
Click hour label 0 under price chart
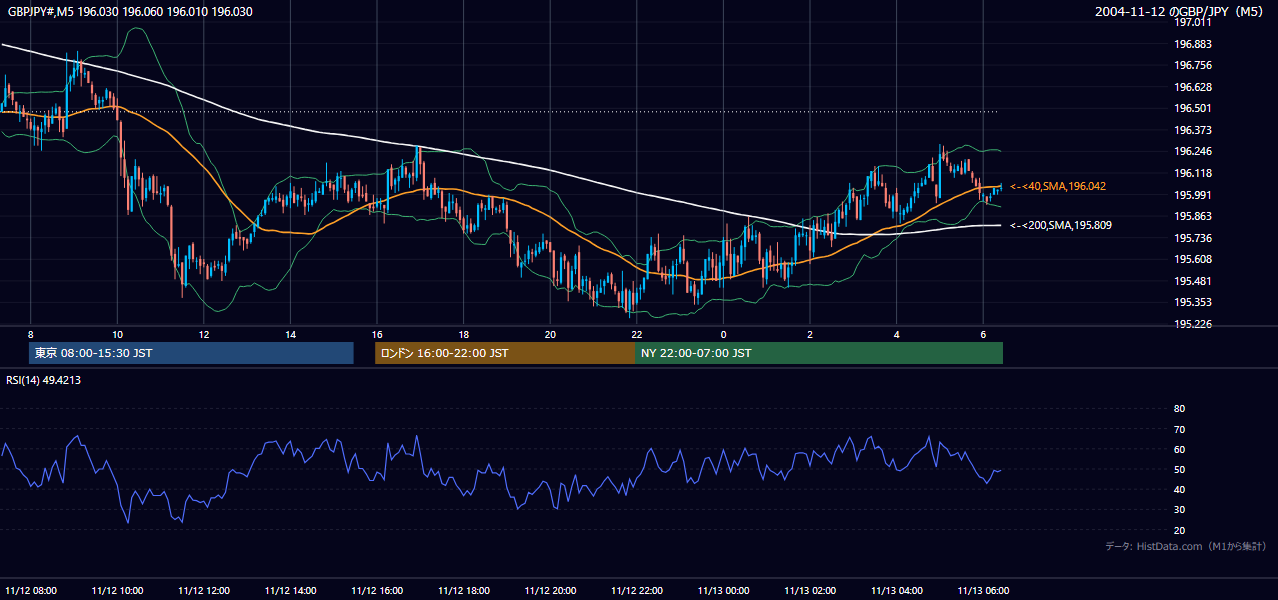pyautogui.click(x=724, y=334)
